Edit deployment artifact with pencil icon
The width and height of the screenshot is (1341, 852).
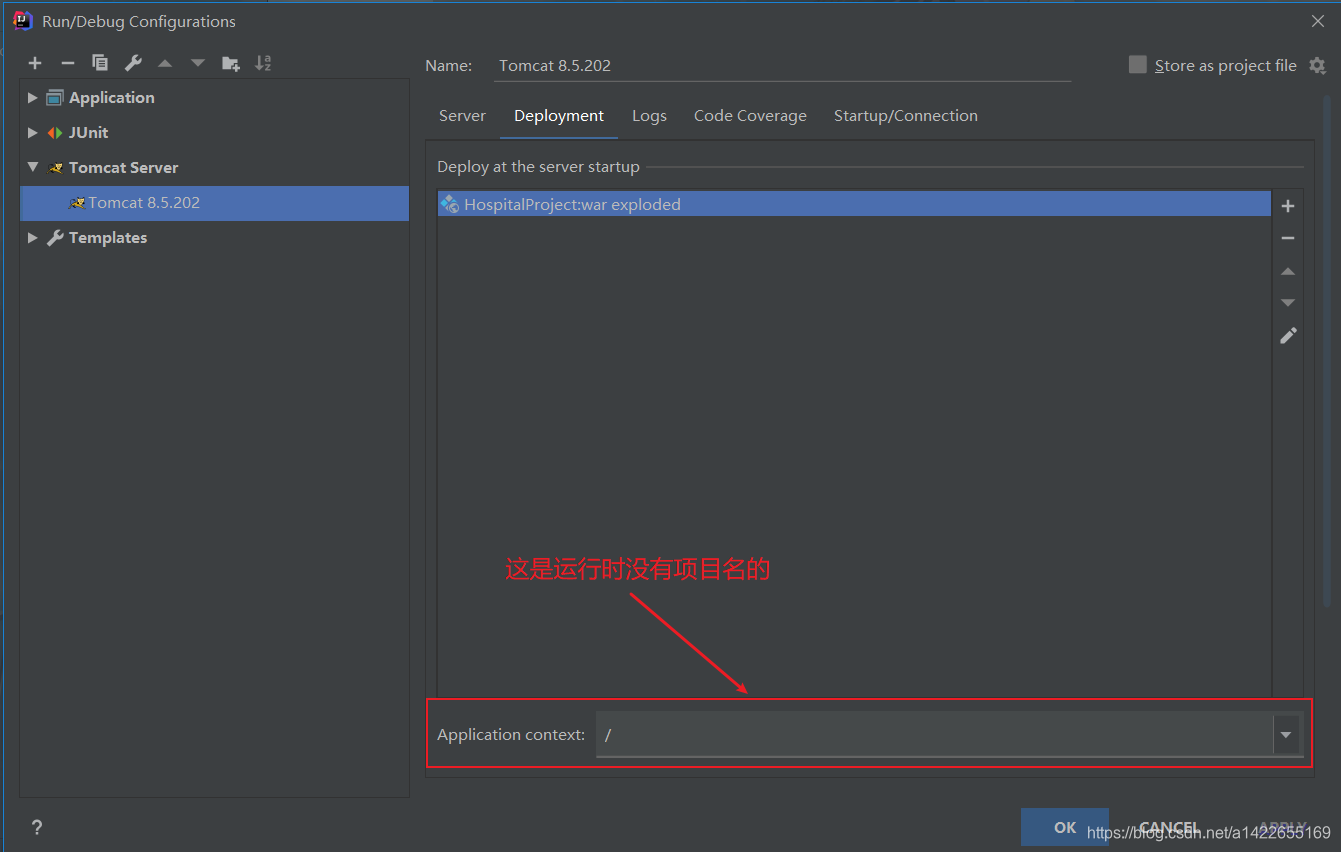(1288, 335)
